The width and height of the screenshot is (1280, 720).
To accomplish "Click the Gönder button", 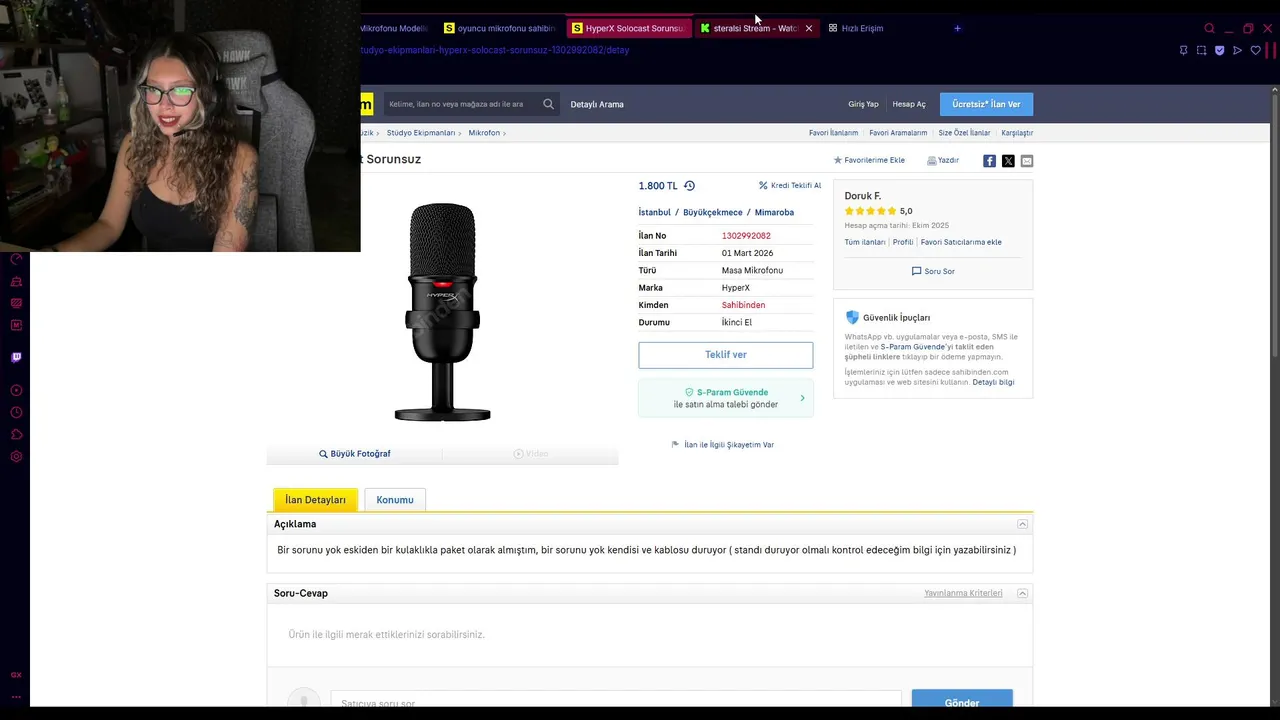I will tap(962, 700).
